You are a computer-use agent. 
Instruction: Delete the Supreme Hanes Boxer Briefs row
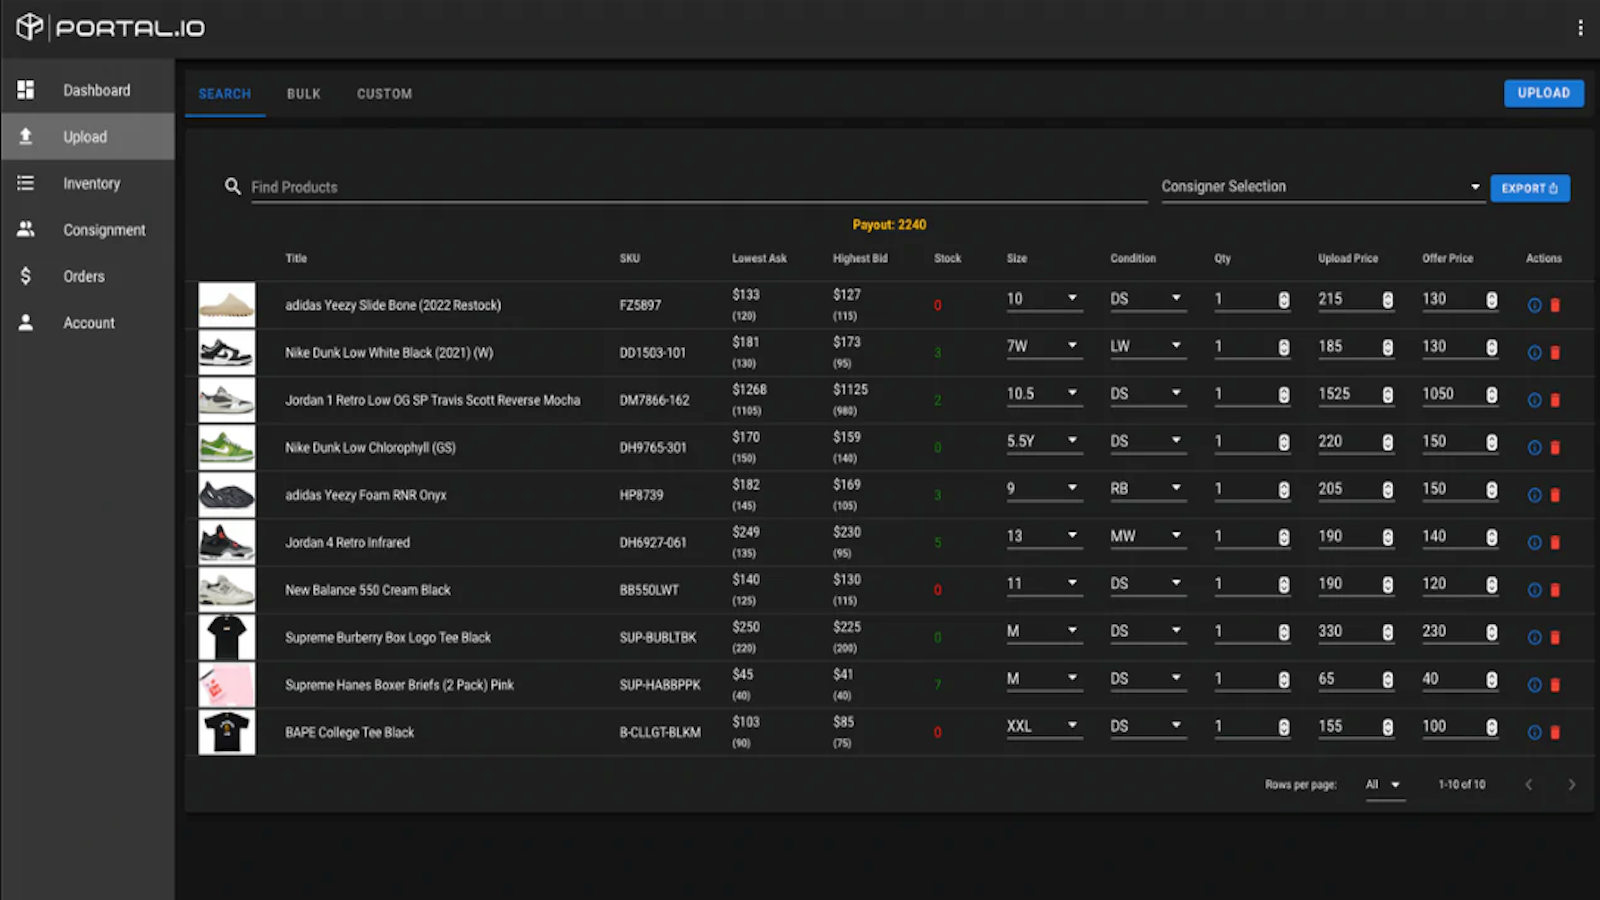(1555, 685)
